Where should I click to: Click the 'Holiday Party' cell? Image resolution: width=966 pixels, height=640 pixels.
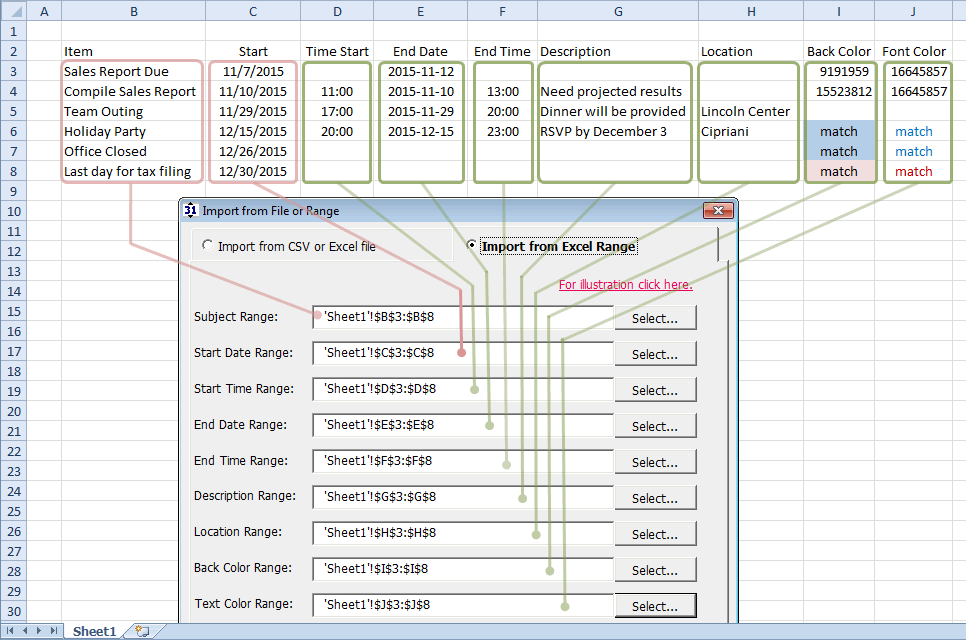pyautogui.click(x=105, y=131)
